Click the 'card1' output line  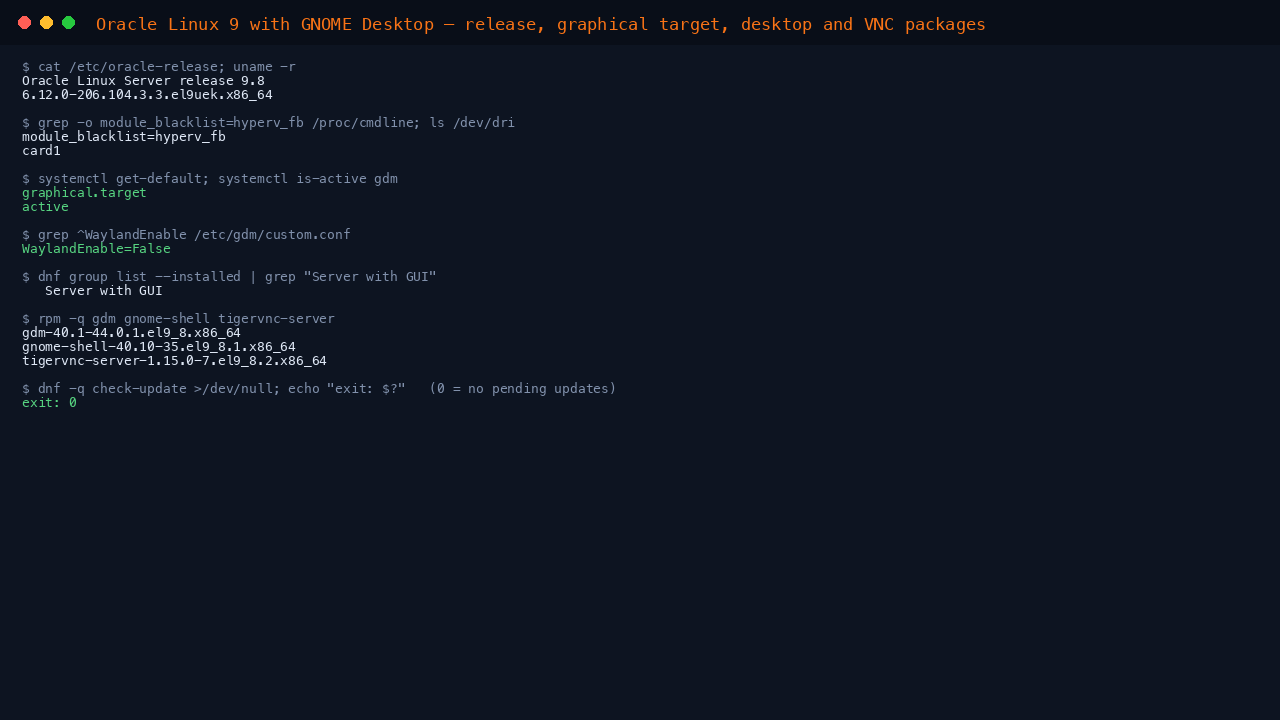click(41, 151)
